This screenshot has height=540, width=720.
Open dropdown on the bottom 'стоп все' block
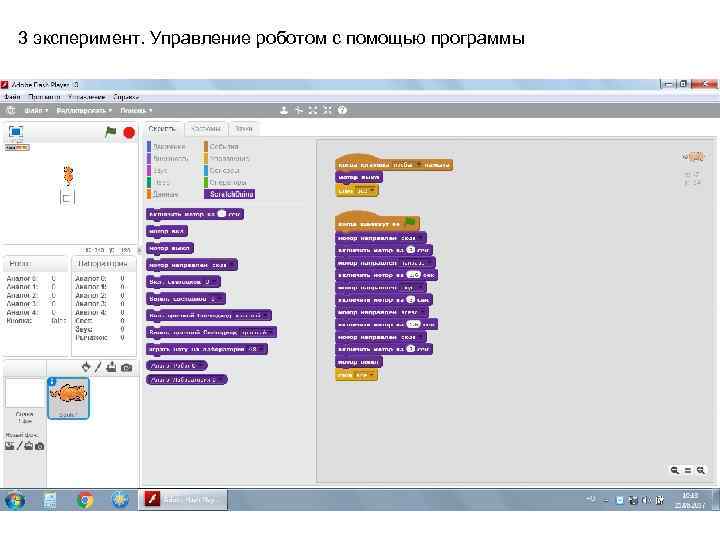(371, 375)
